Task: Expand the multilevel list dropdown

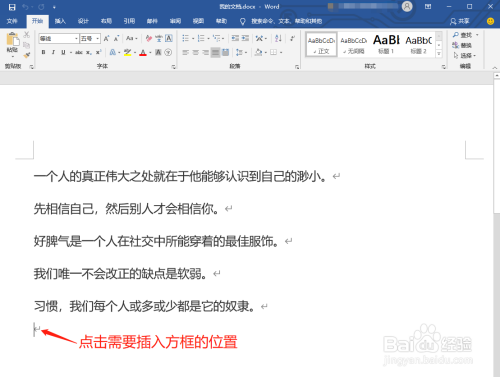Action: [x=223, y=39]
